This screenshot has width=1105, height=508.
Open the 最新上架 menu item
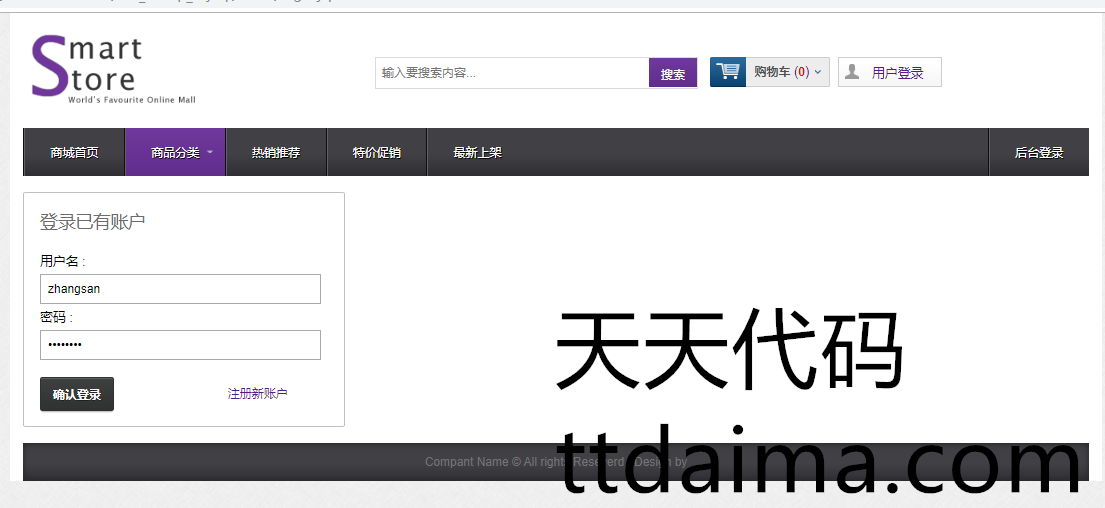[477, 153]
